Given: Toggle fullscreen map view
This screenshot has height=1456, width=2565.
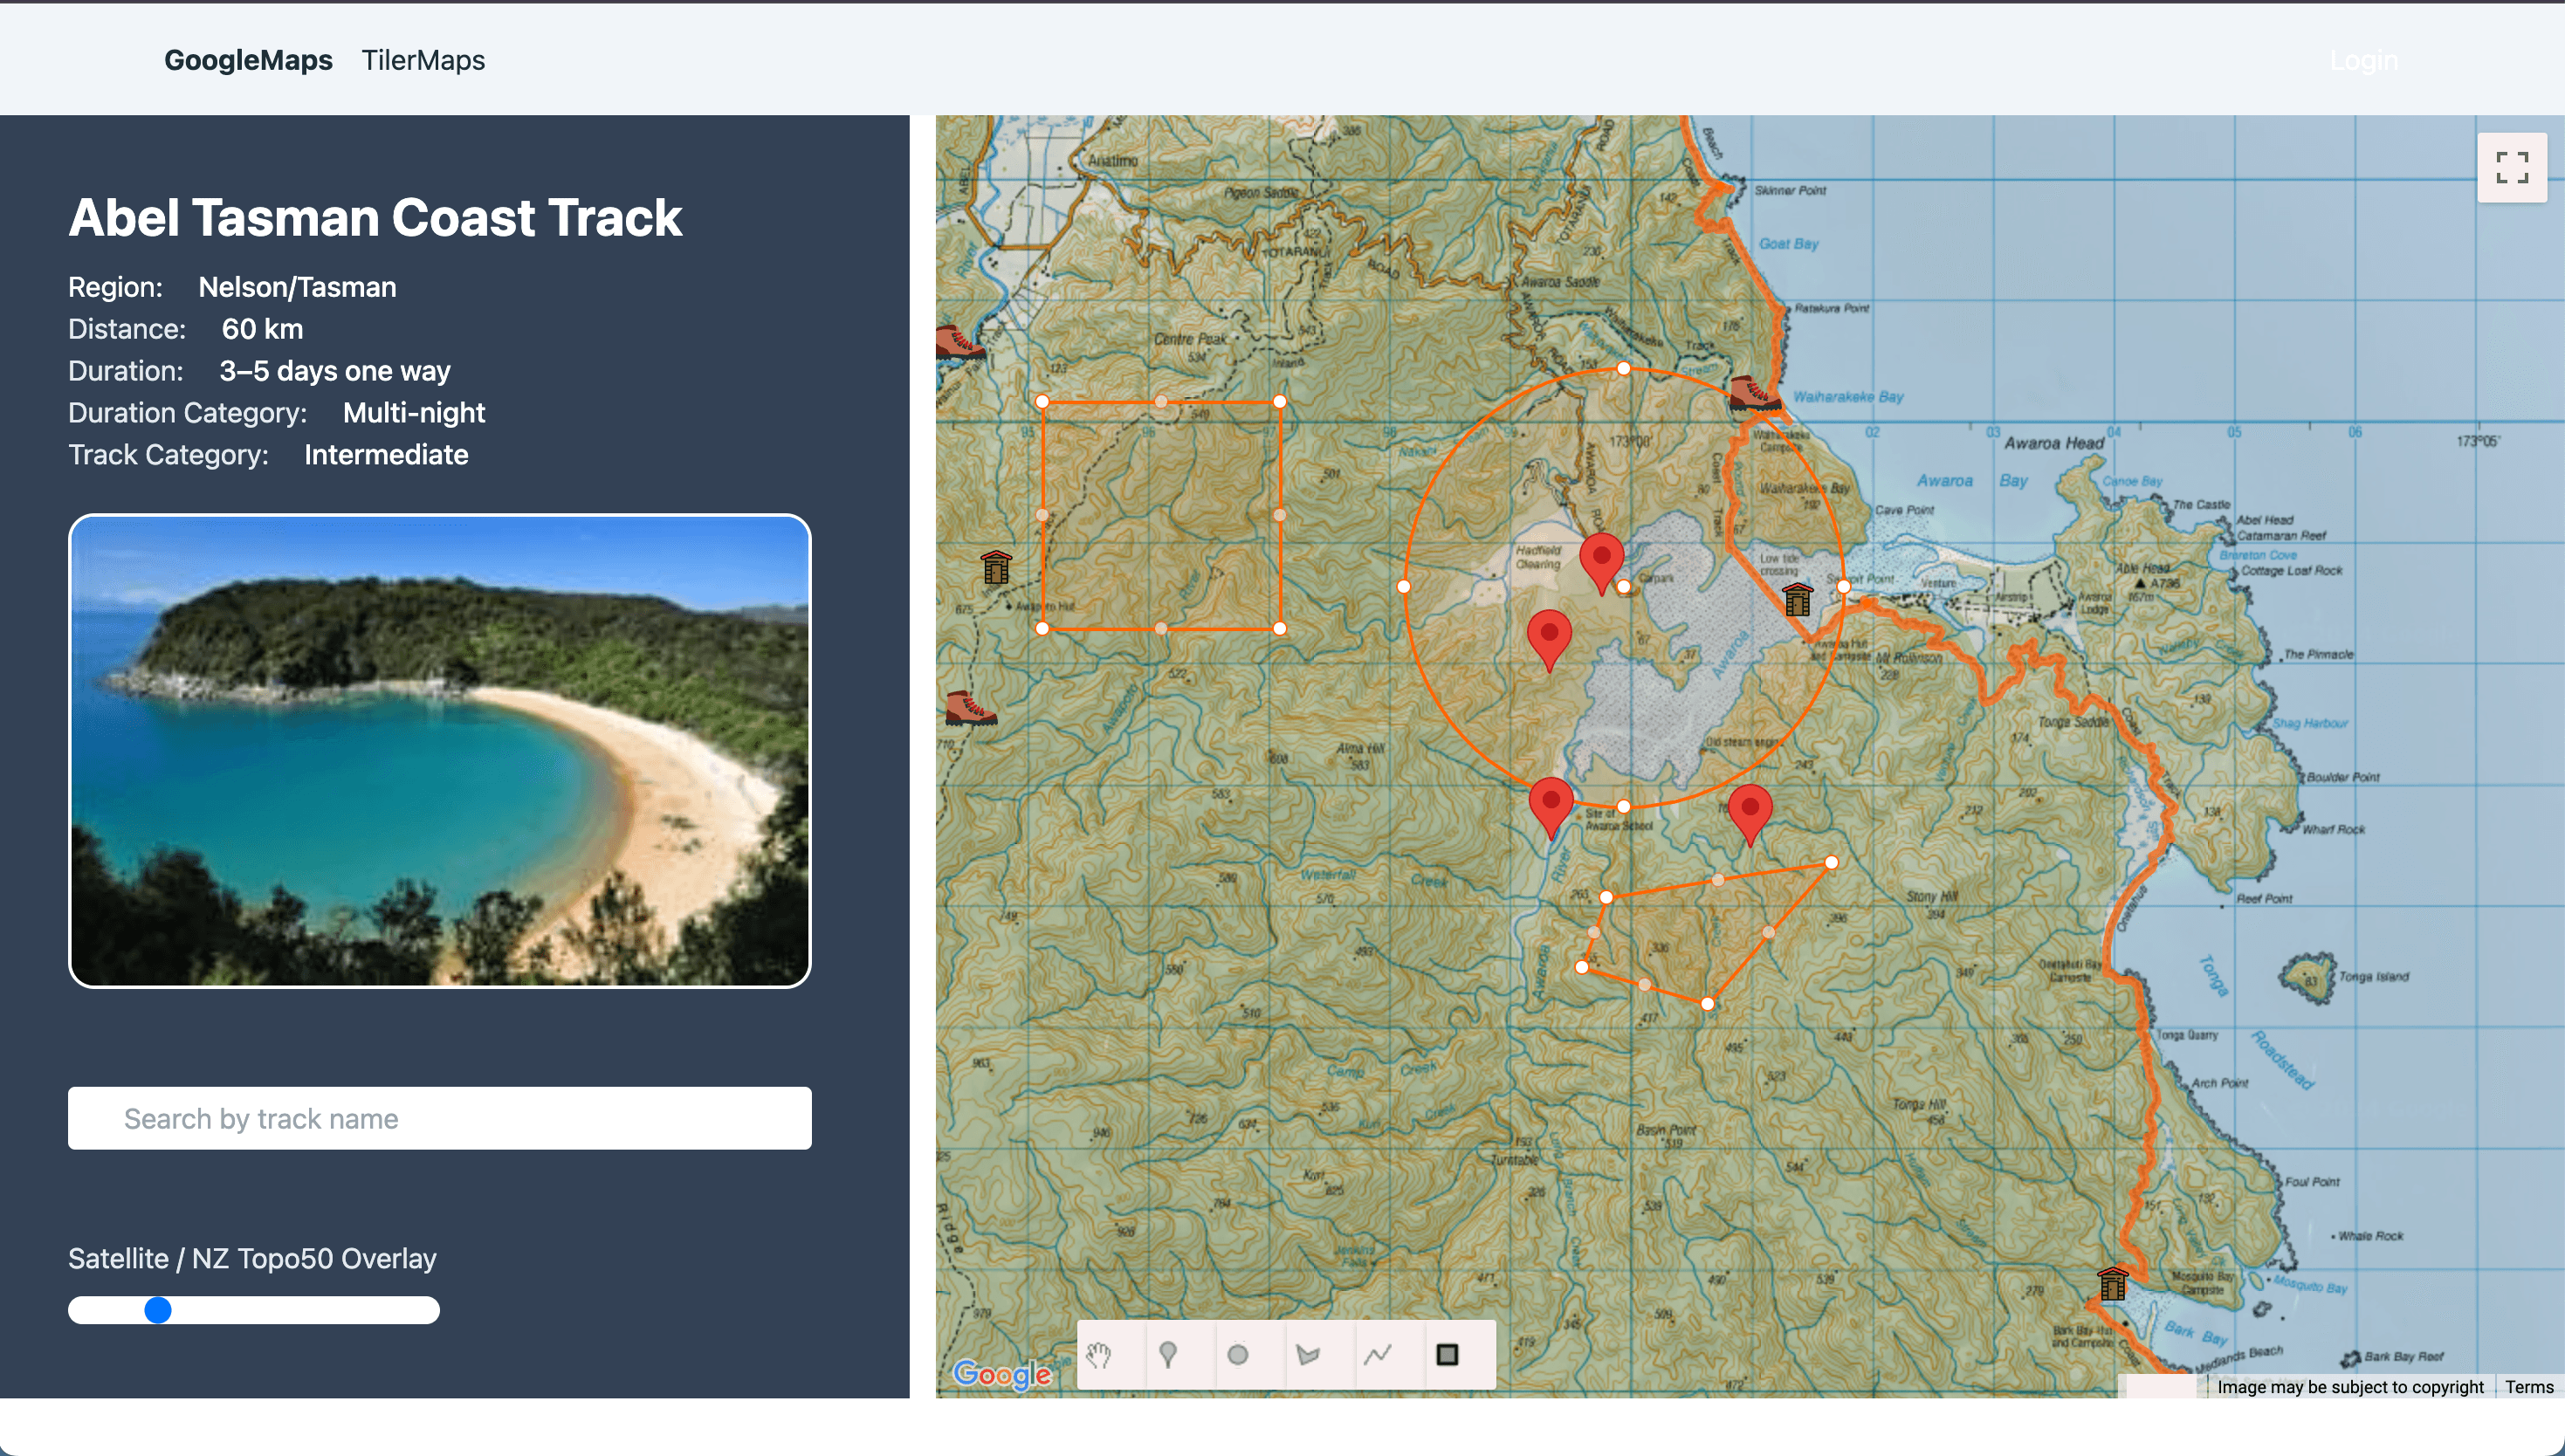Looking at the screenshot, I should [2512, 168].
